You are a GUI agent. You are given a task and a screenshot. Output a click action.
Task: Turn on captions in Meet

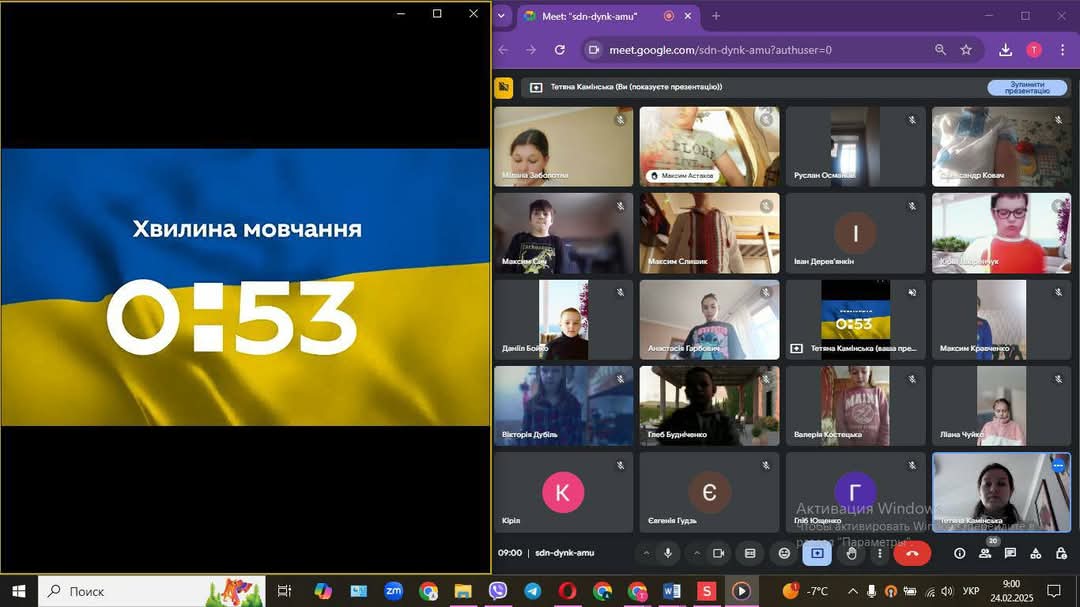(x=750, y=553)
